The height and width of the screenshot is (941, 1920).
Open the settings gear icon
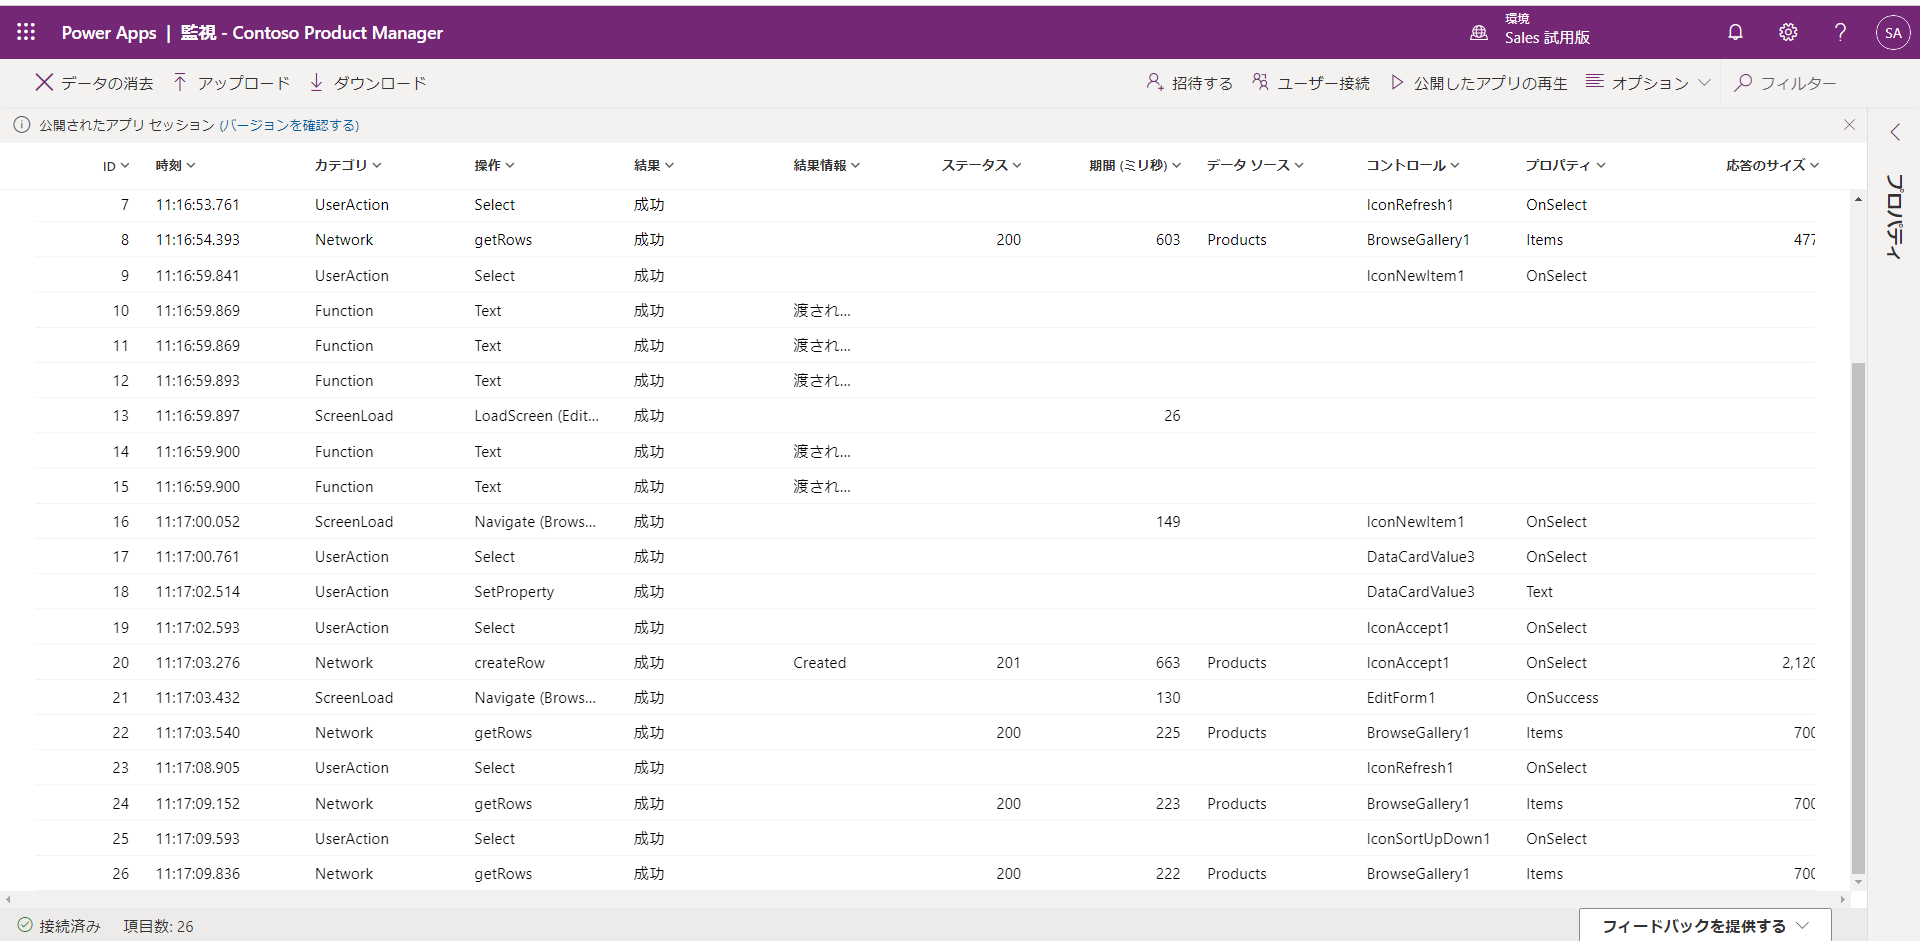[1788, 32]
